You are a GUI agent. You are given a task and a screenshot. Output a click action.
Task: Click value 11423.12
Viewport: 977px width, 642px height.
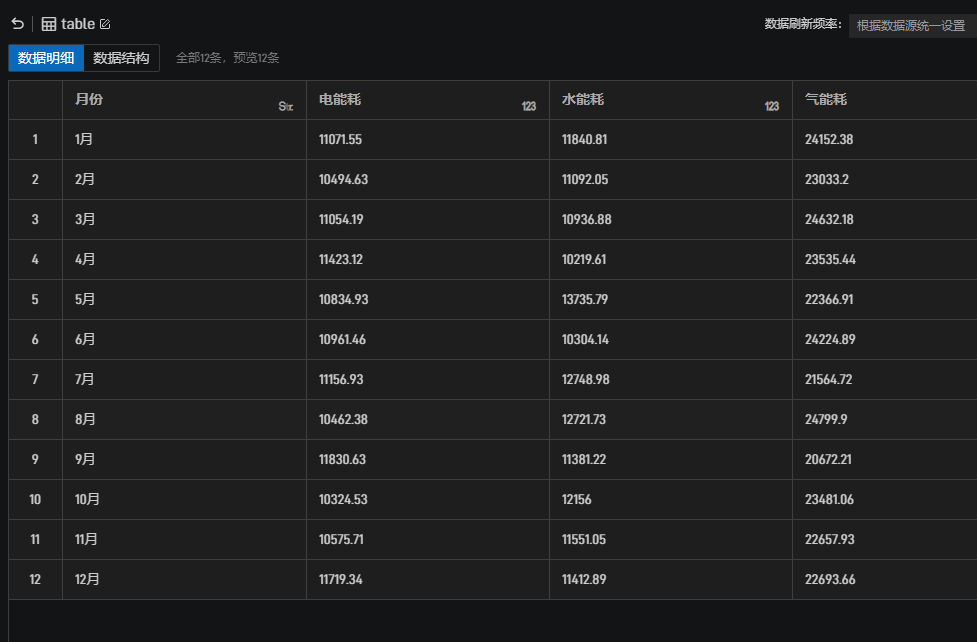coord(341,259)
